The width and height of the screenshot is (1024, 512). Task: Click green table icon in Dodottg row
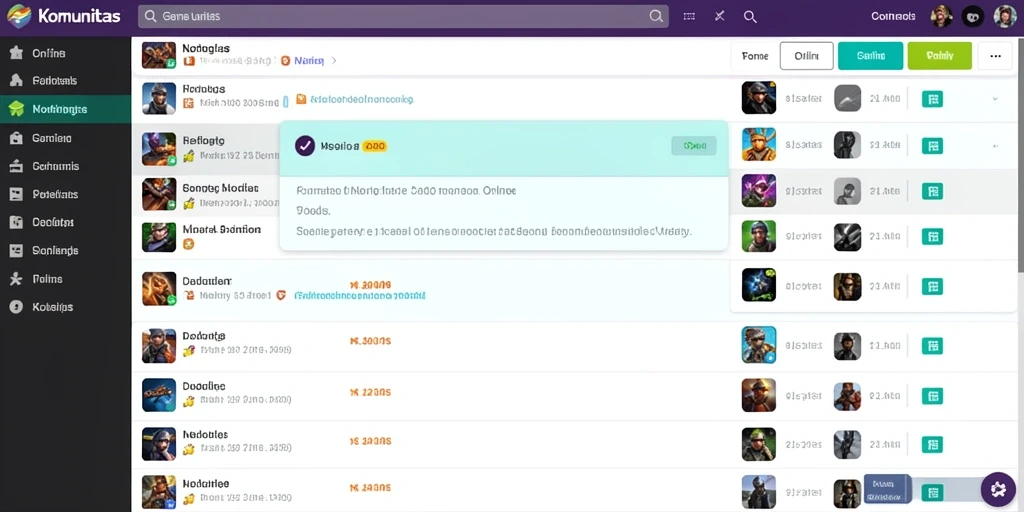click(932, 345)
